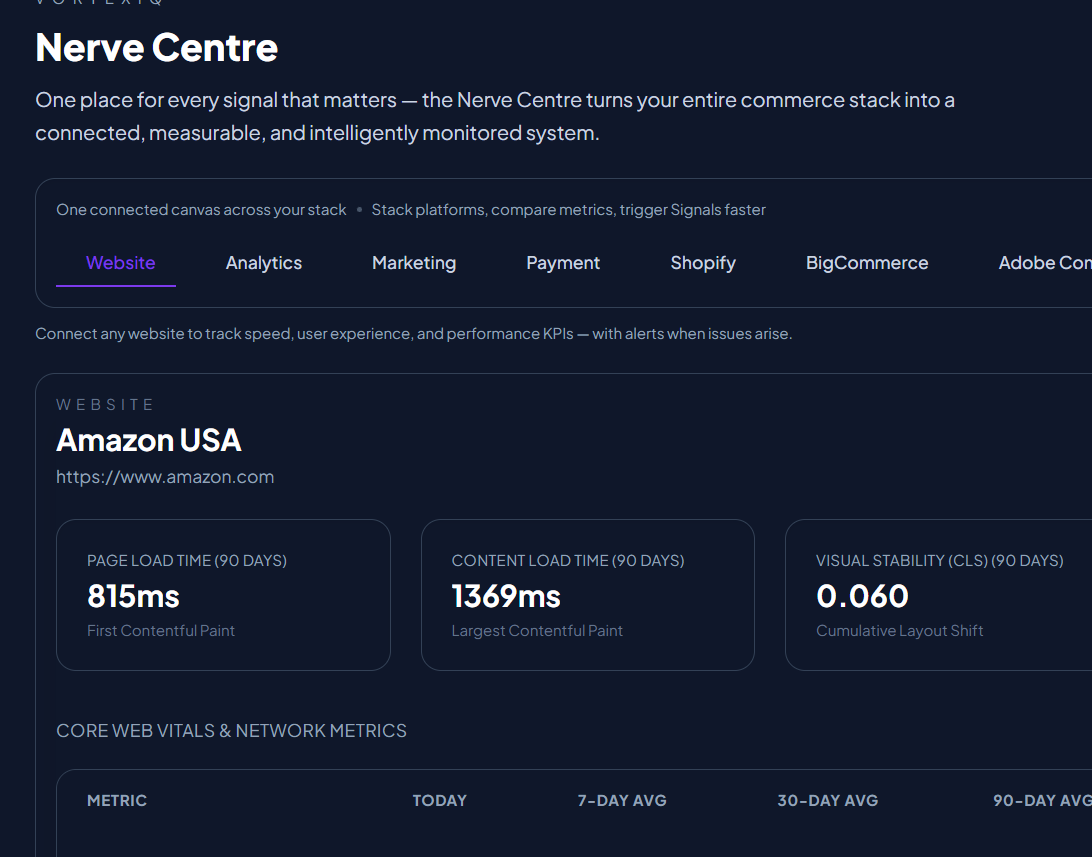Click the 90-DAY AVG column header
This screenshot has width=1092, height=857.
click(x=1043, y=801)
